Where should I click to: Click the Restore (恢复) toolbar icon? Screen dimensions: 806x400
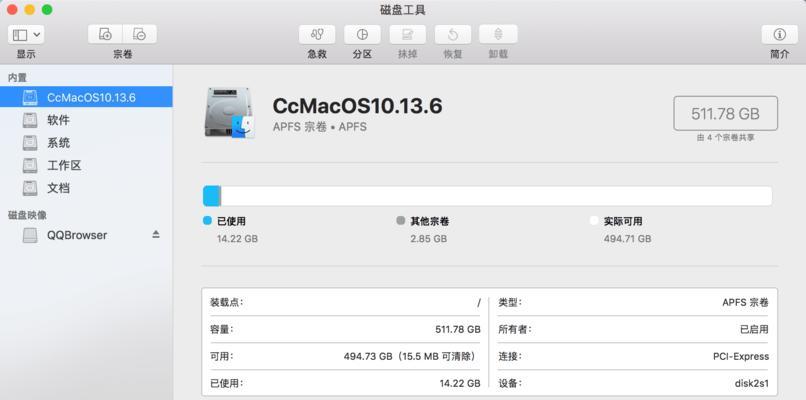[x=452, y=34]
